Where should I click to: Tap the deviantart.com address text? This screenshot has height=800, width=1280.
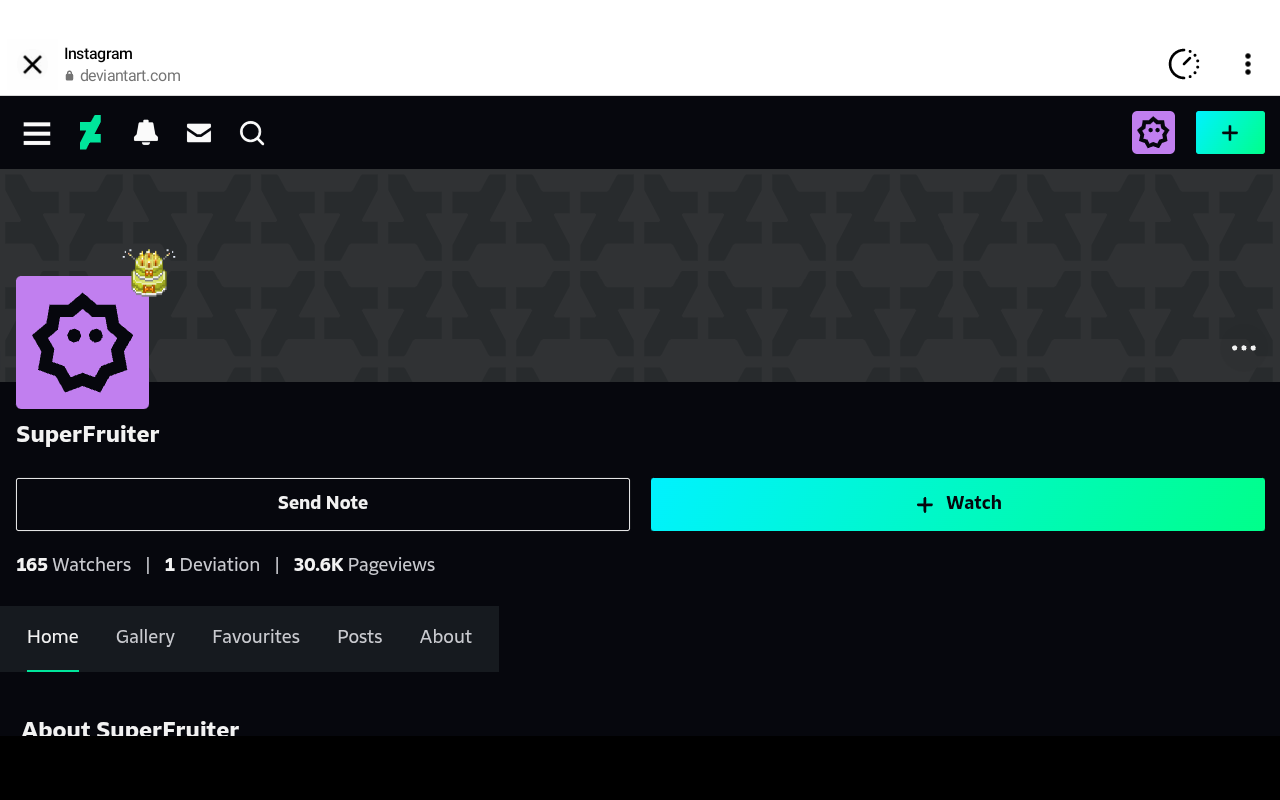point(130,76)
